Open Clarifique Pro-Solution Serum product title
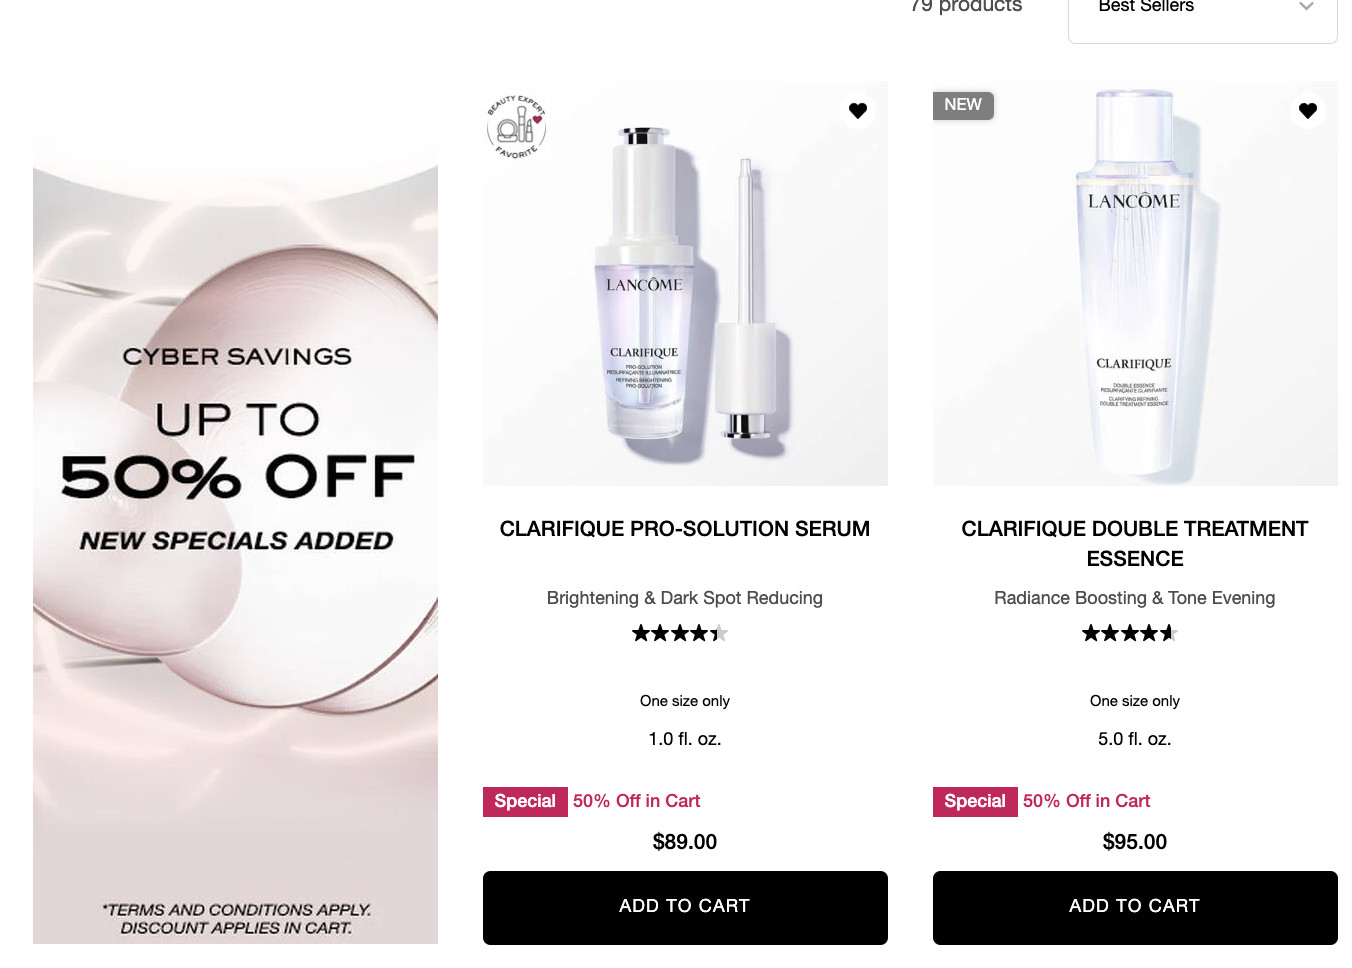The height and width of the screenshot is (968, 1352). click(x=685, y=529)
